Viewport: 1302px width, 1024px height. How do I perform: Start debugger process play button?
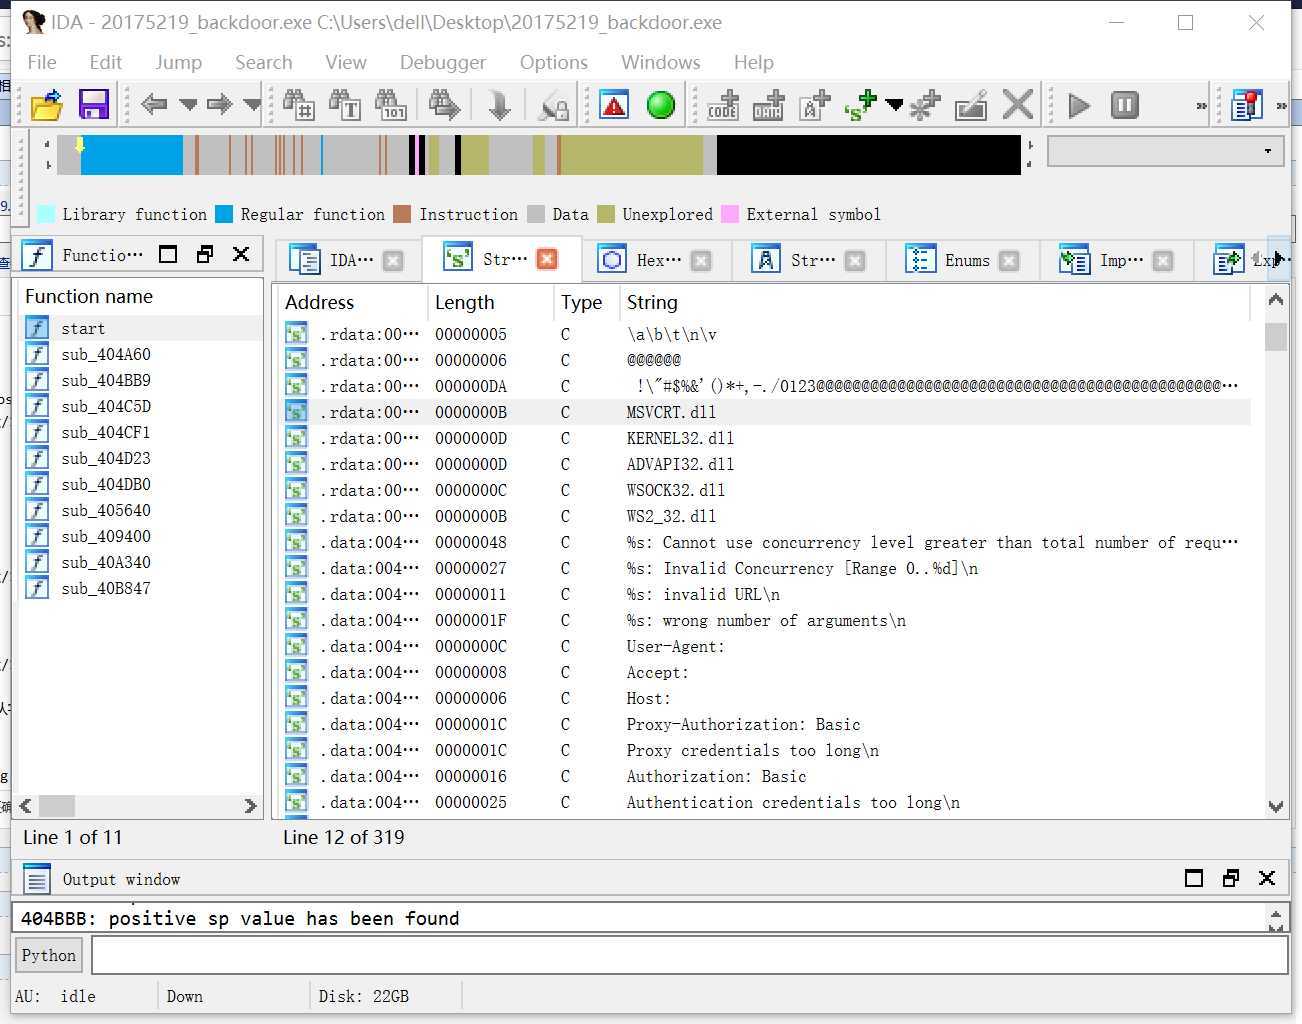click(x=1079, y=104)
